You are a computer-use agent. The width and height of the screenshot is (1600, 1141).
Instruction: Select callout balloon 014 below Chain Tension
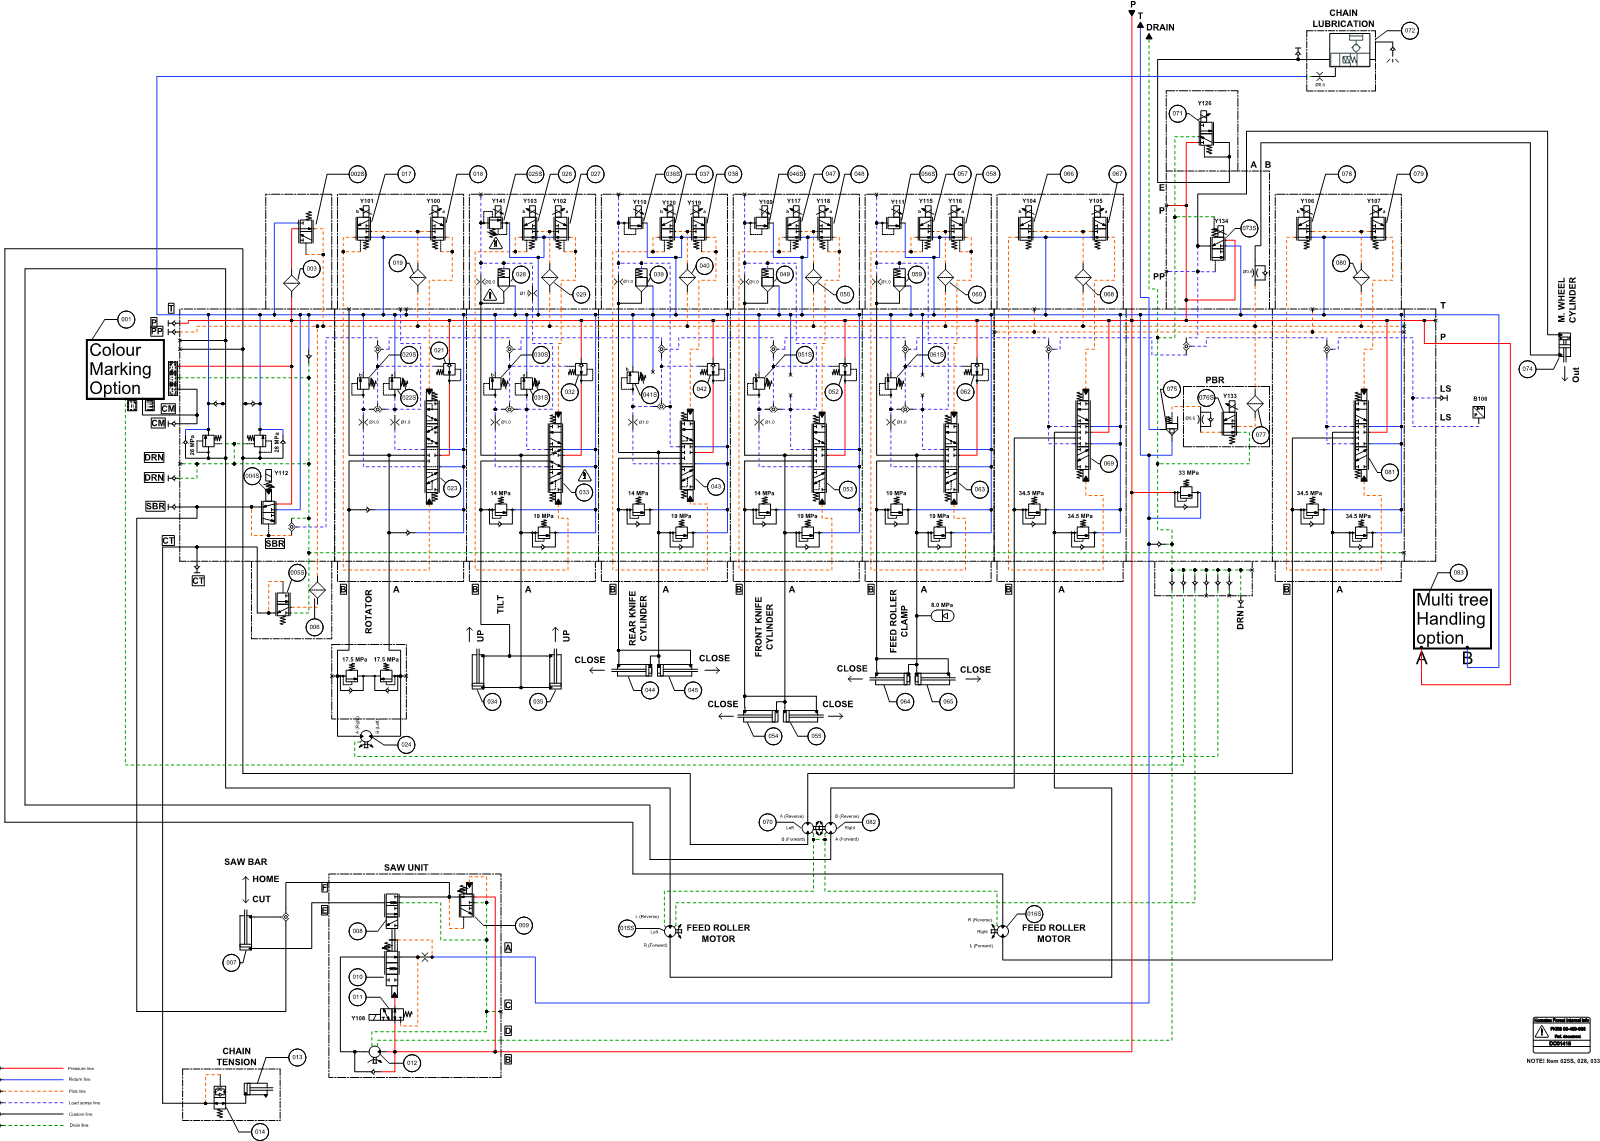(260, 1132)
